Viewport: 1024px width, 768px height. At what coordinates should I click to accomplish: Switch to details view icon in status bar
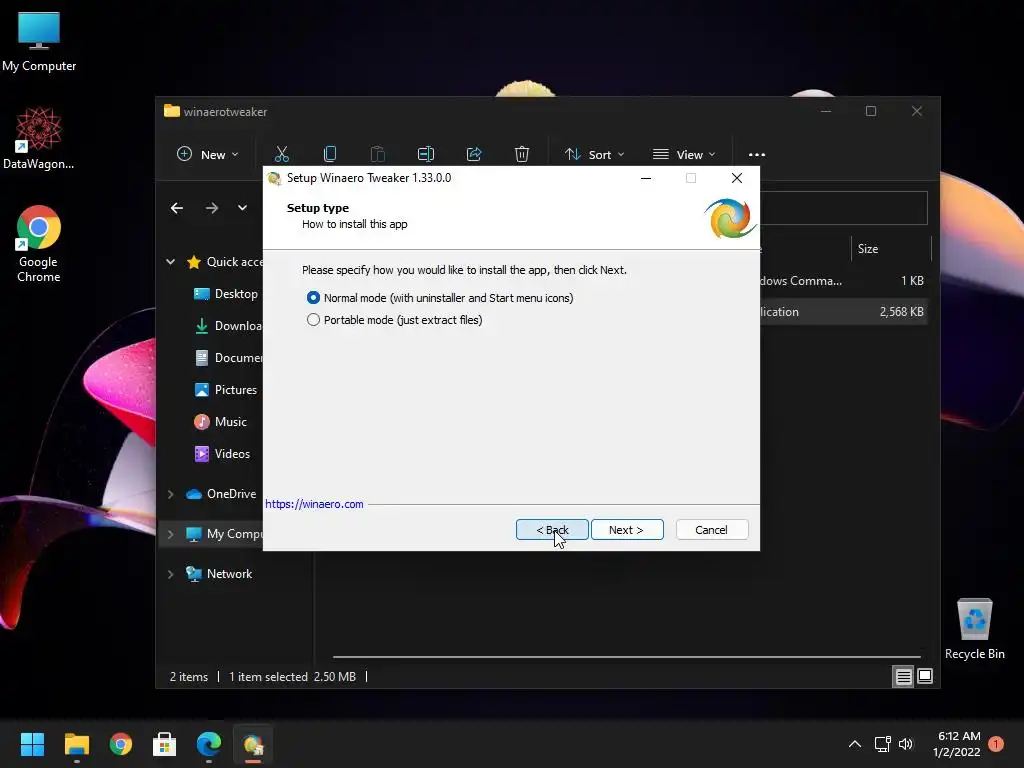903,677
